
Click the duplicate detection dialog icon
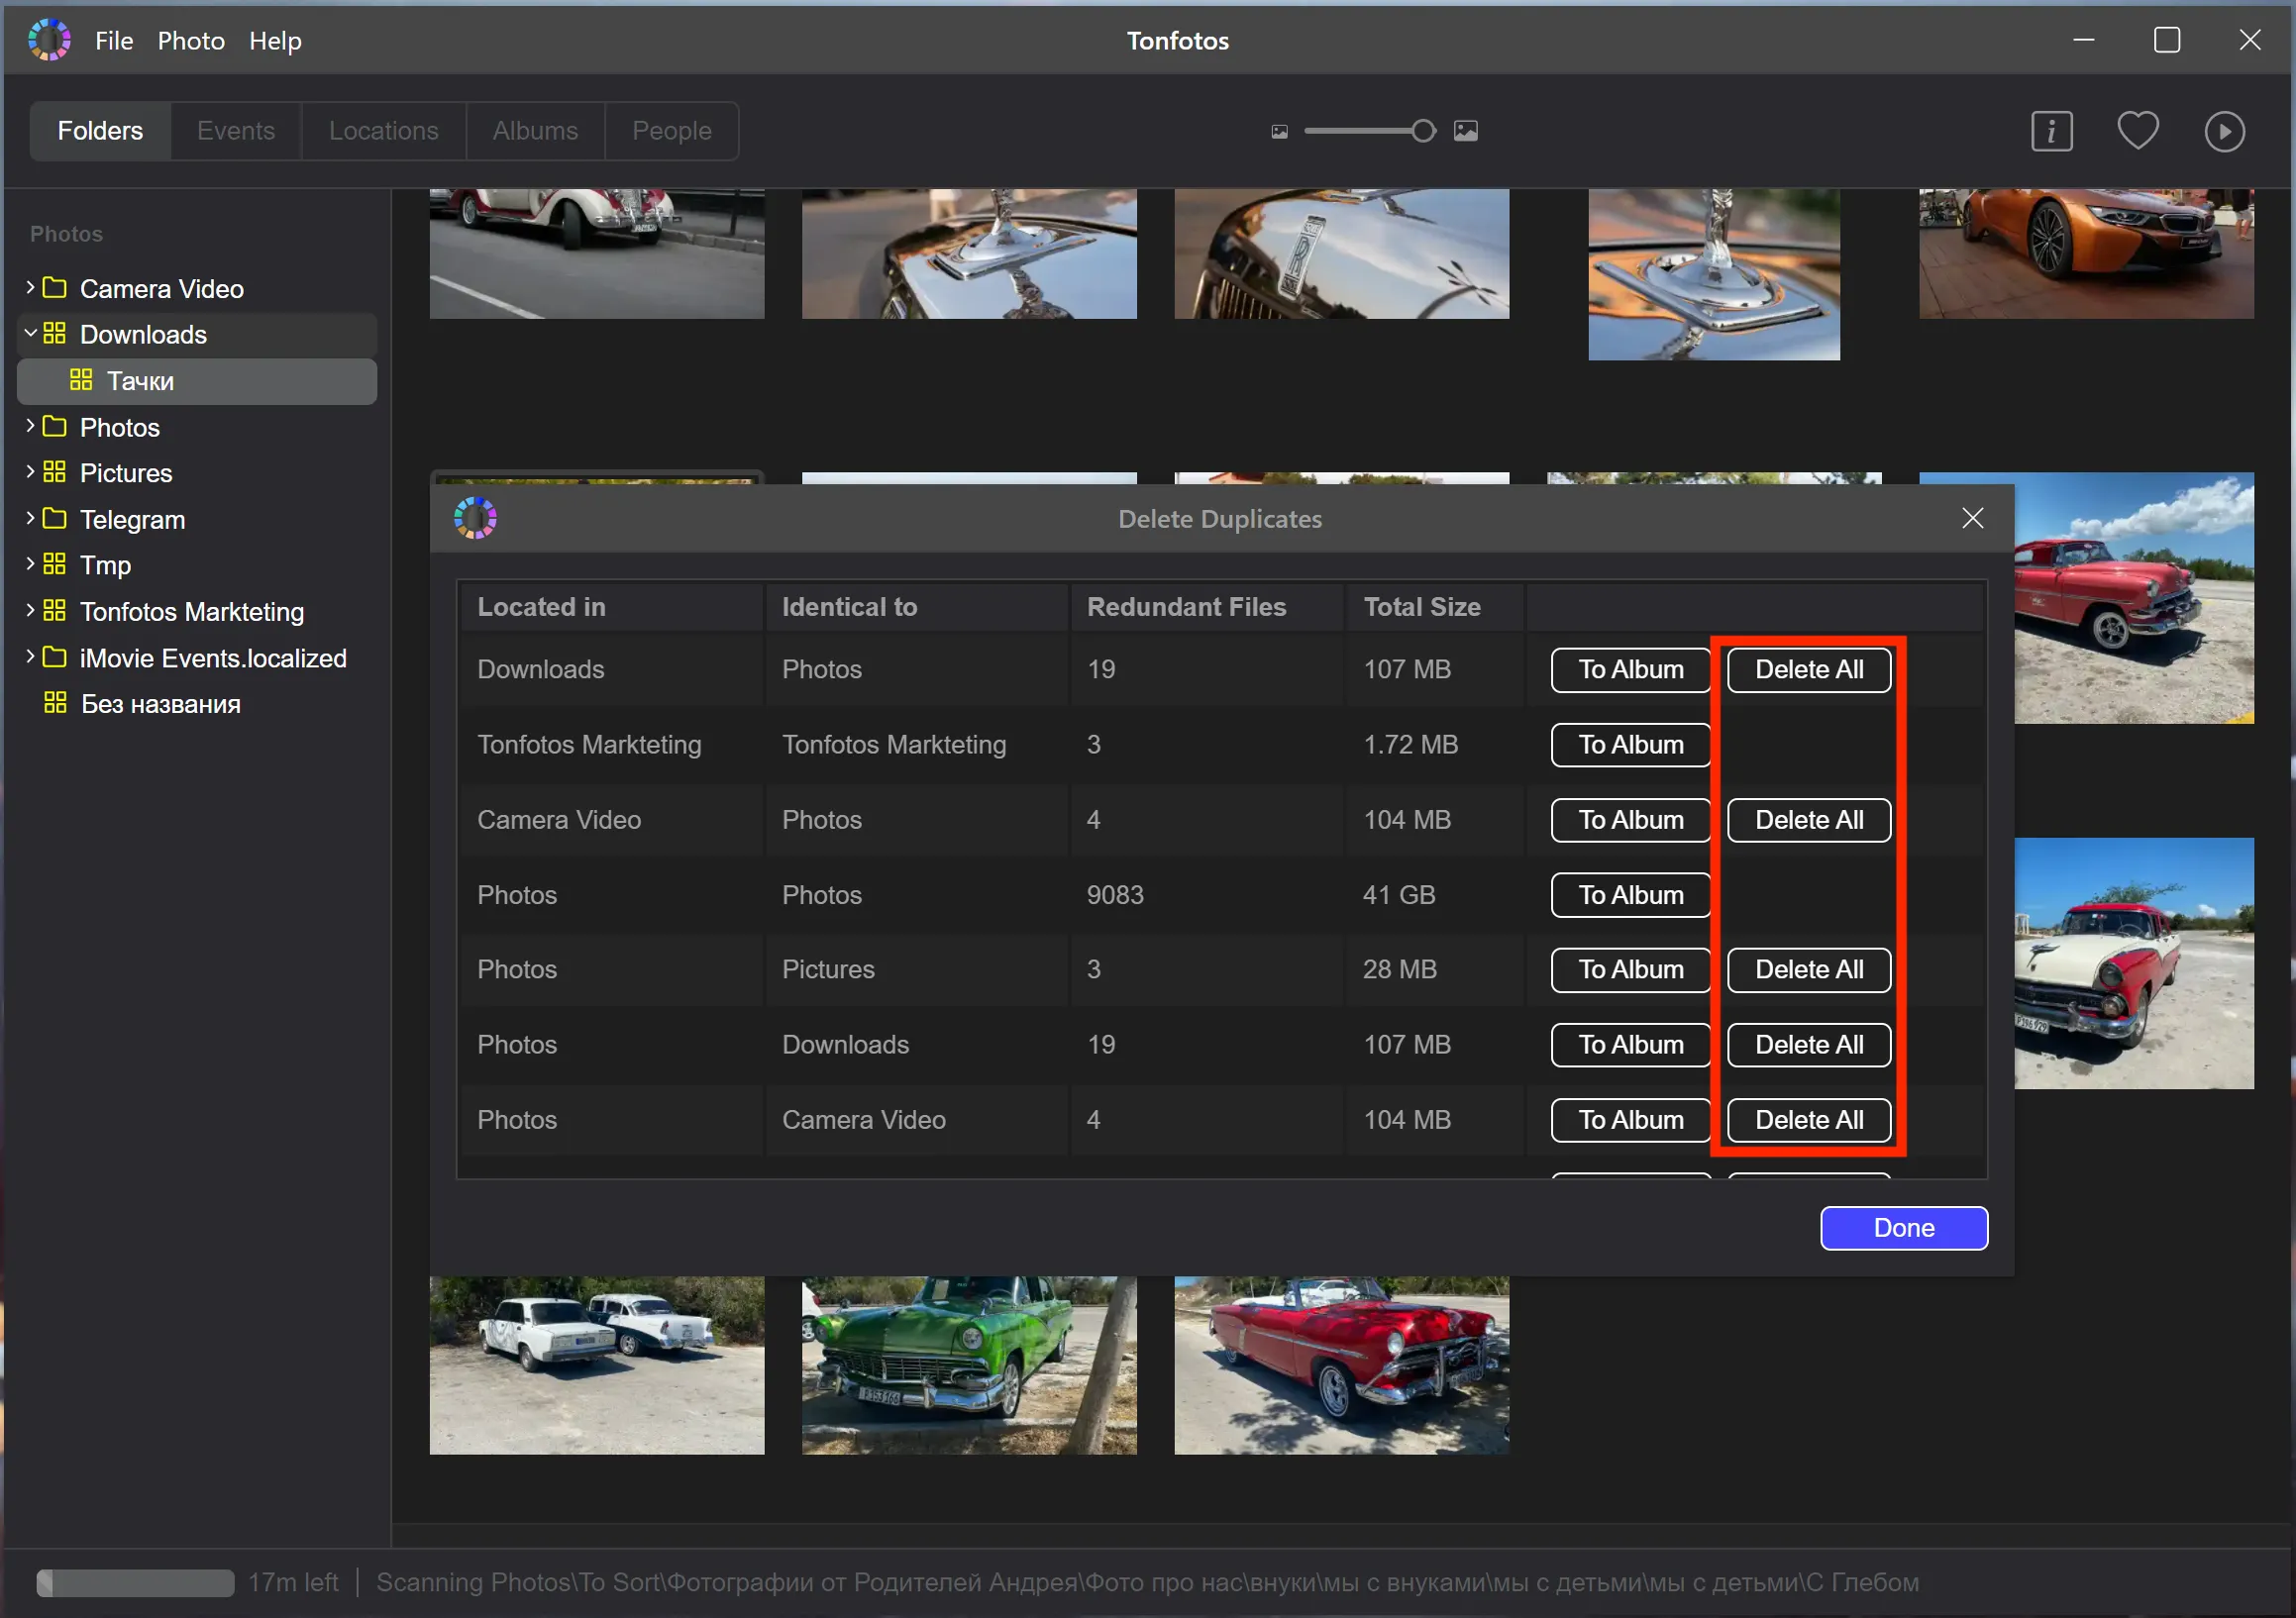[474, 518]
